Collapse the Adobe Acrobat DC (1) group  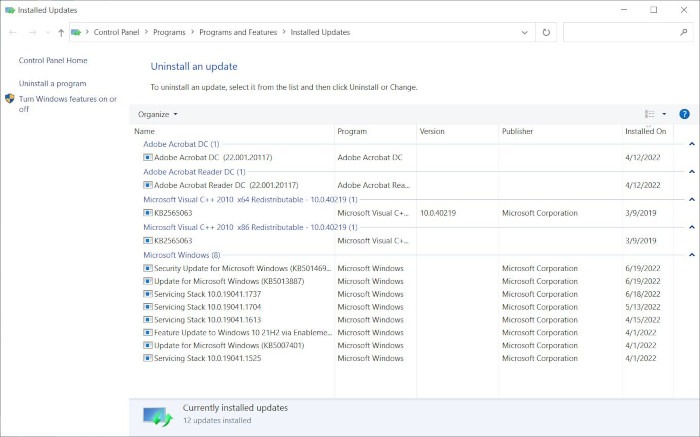coord(692,144)
